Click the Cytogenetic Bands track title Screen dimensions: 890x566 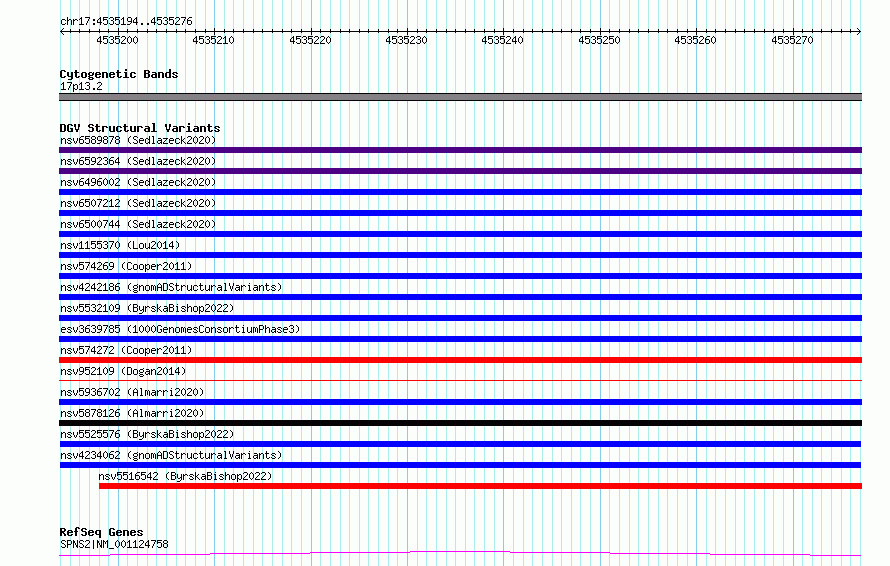point(119,74)
